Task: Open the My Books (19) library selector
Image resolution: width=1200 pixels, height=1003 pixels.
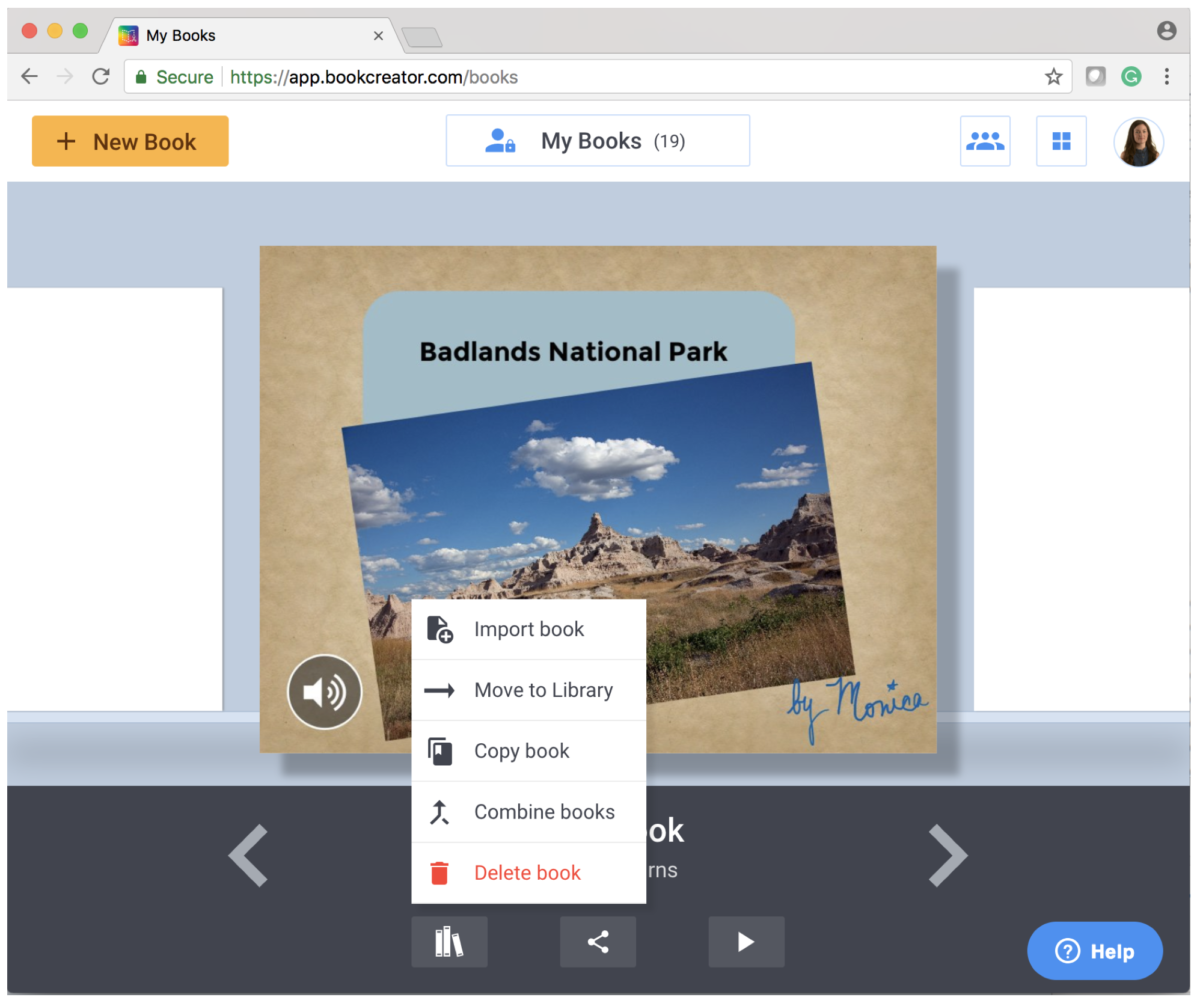Action: (597, 140)
